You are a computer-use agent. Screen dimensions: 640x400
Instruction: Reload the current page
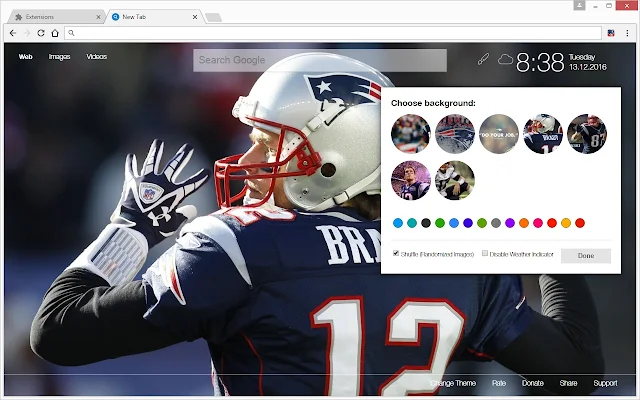click(x=41, y=33)
